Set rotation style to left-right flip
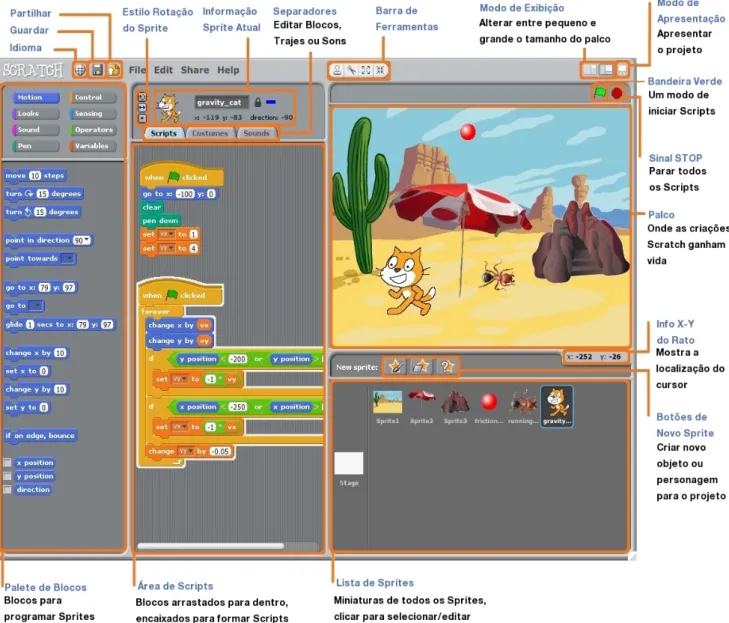Screen dimensions: 729x623 click(x=142, y=108)
